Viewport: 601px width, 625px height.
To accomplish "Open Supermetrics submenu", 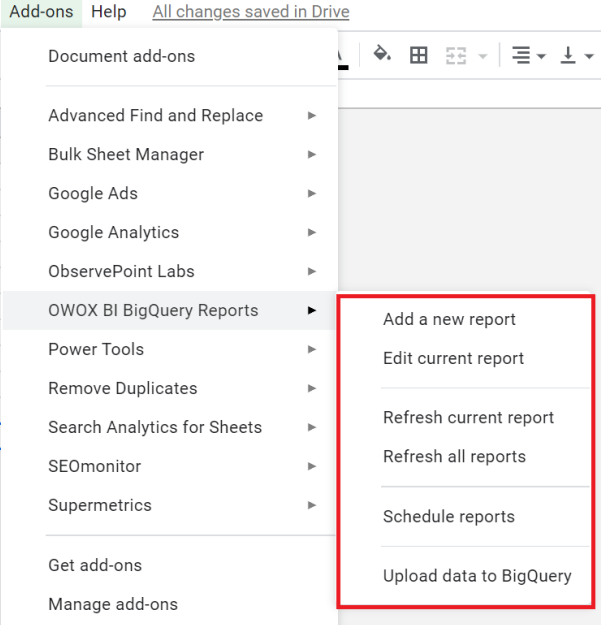I will pyautogui.click(x=170, y=505).
